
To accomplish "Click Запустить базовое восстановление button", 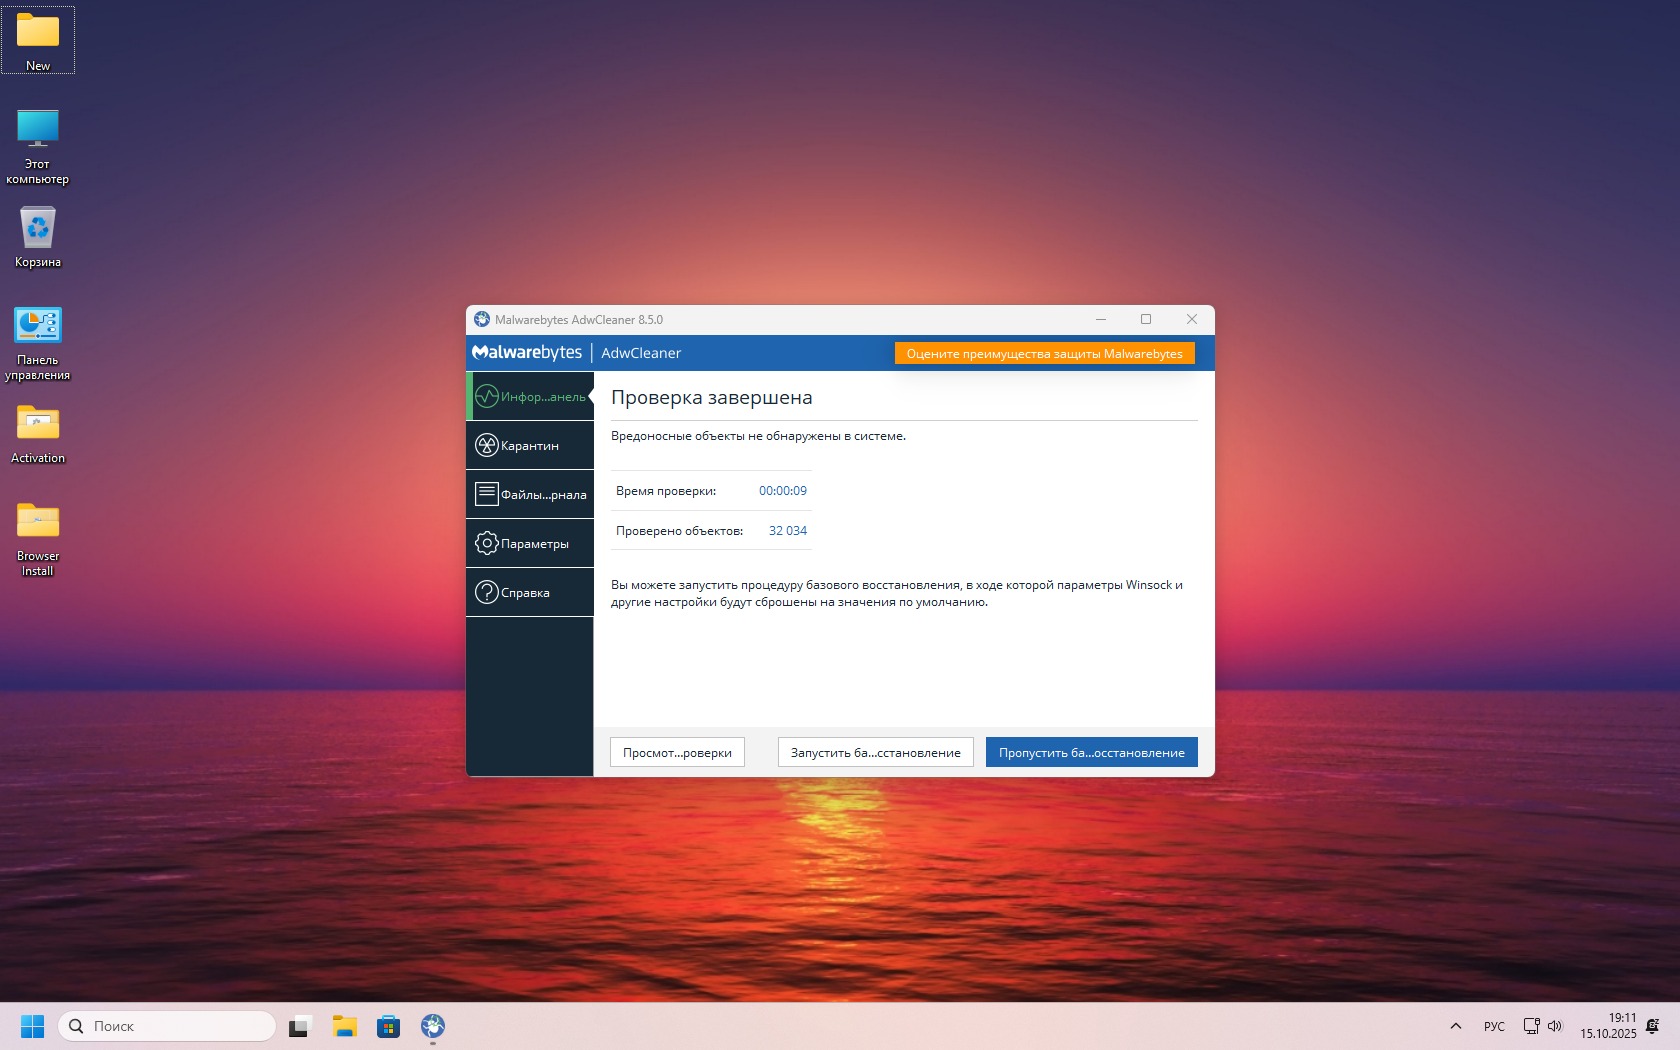I will coord(875,753).
